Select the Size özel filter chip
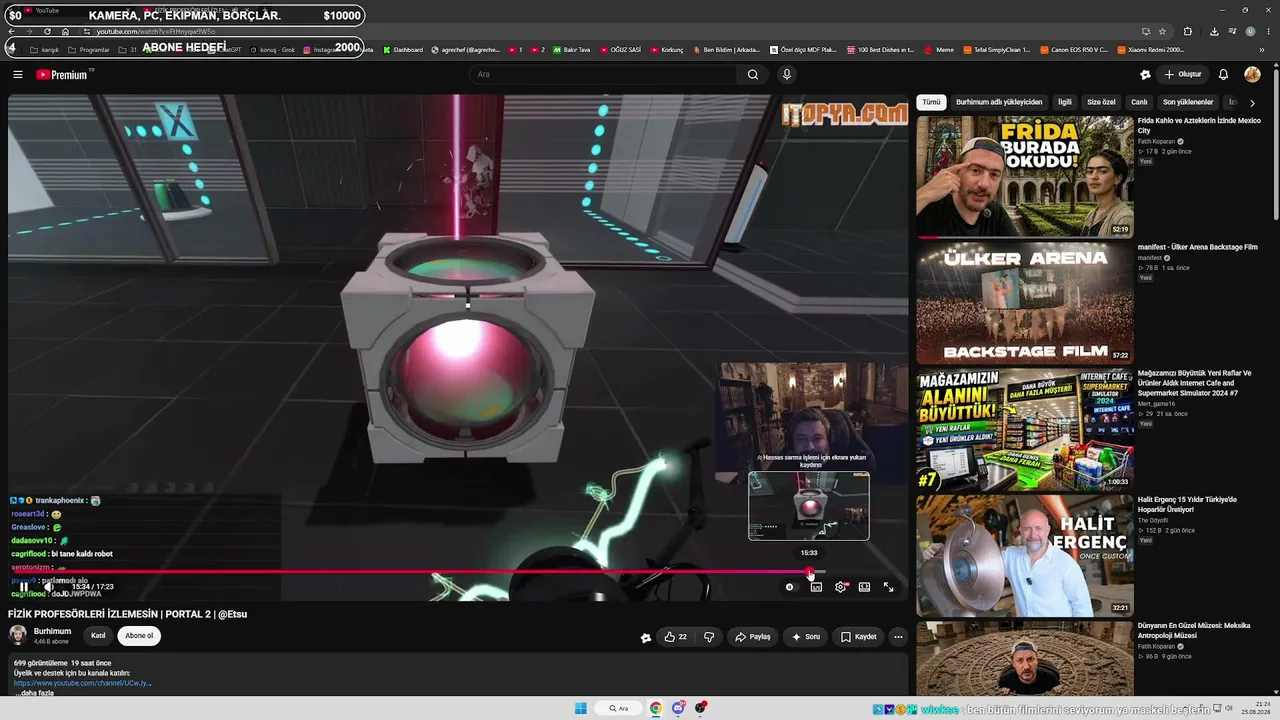The height and width of the screenshot is (720, 1280). tap(1101, 102)
